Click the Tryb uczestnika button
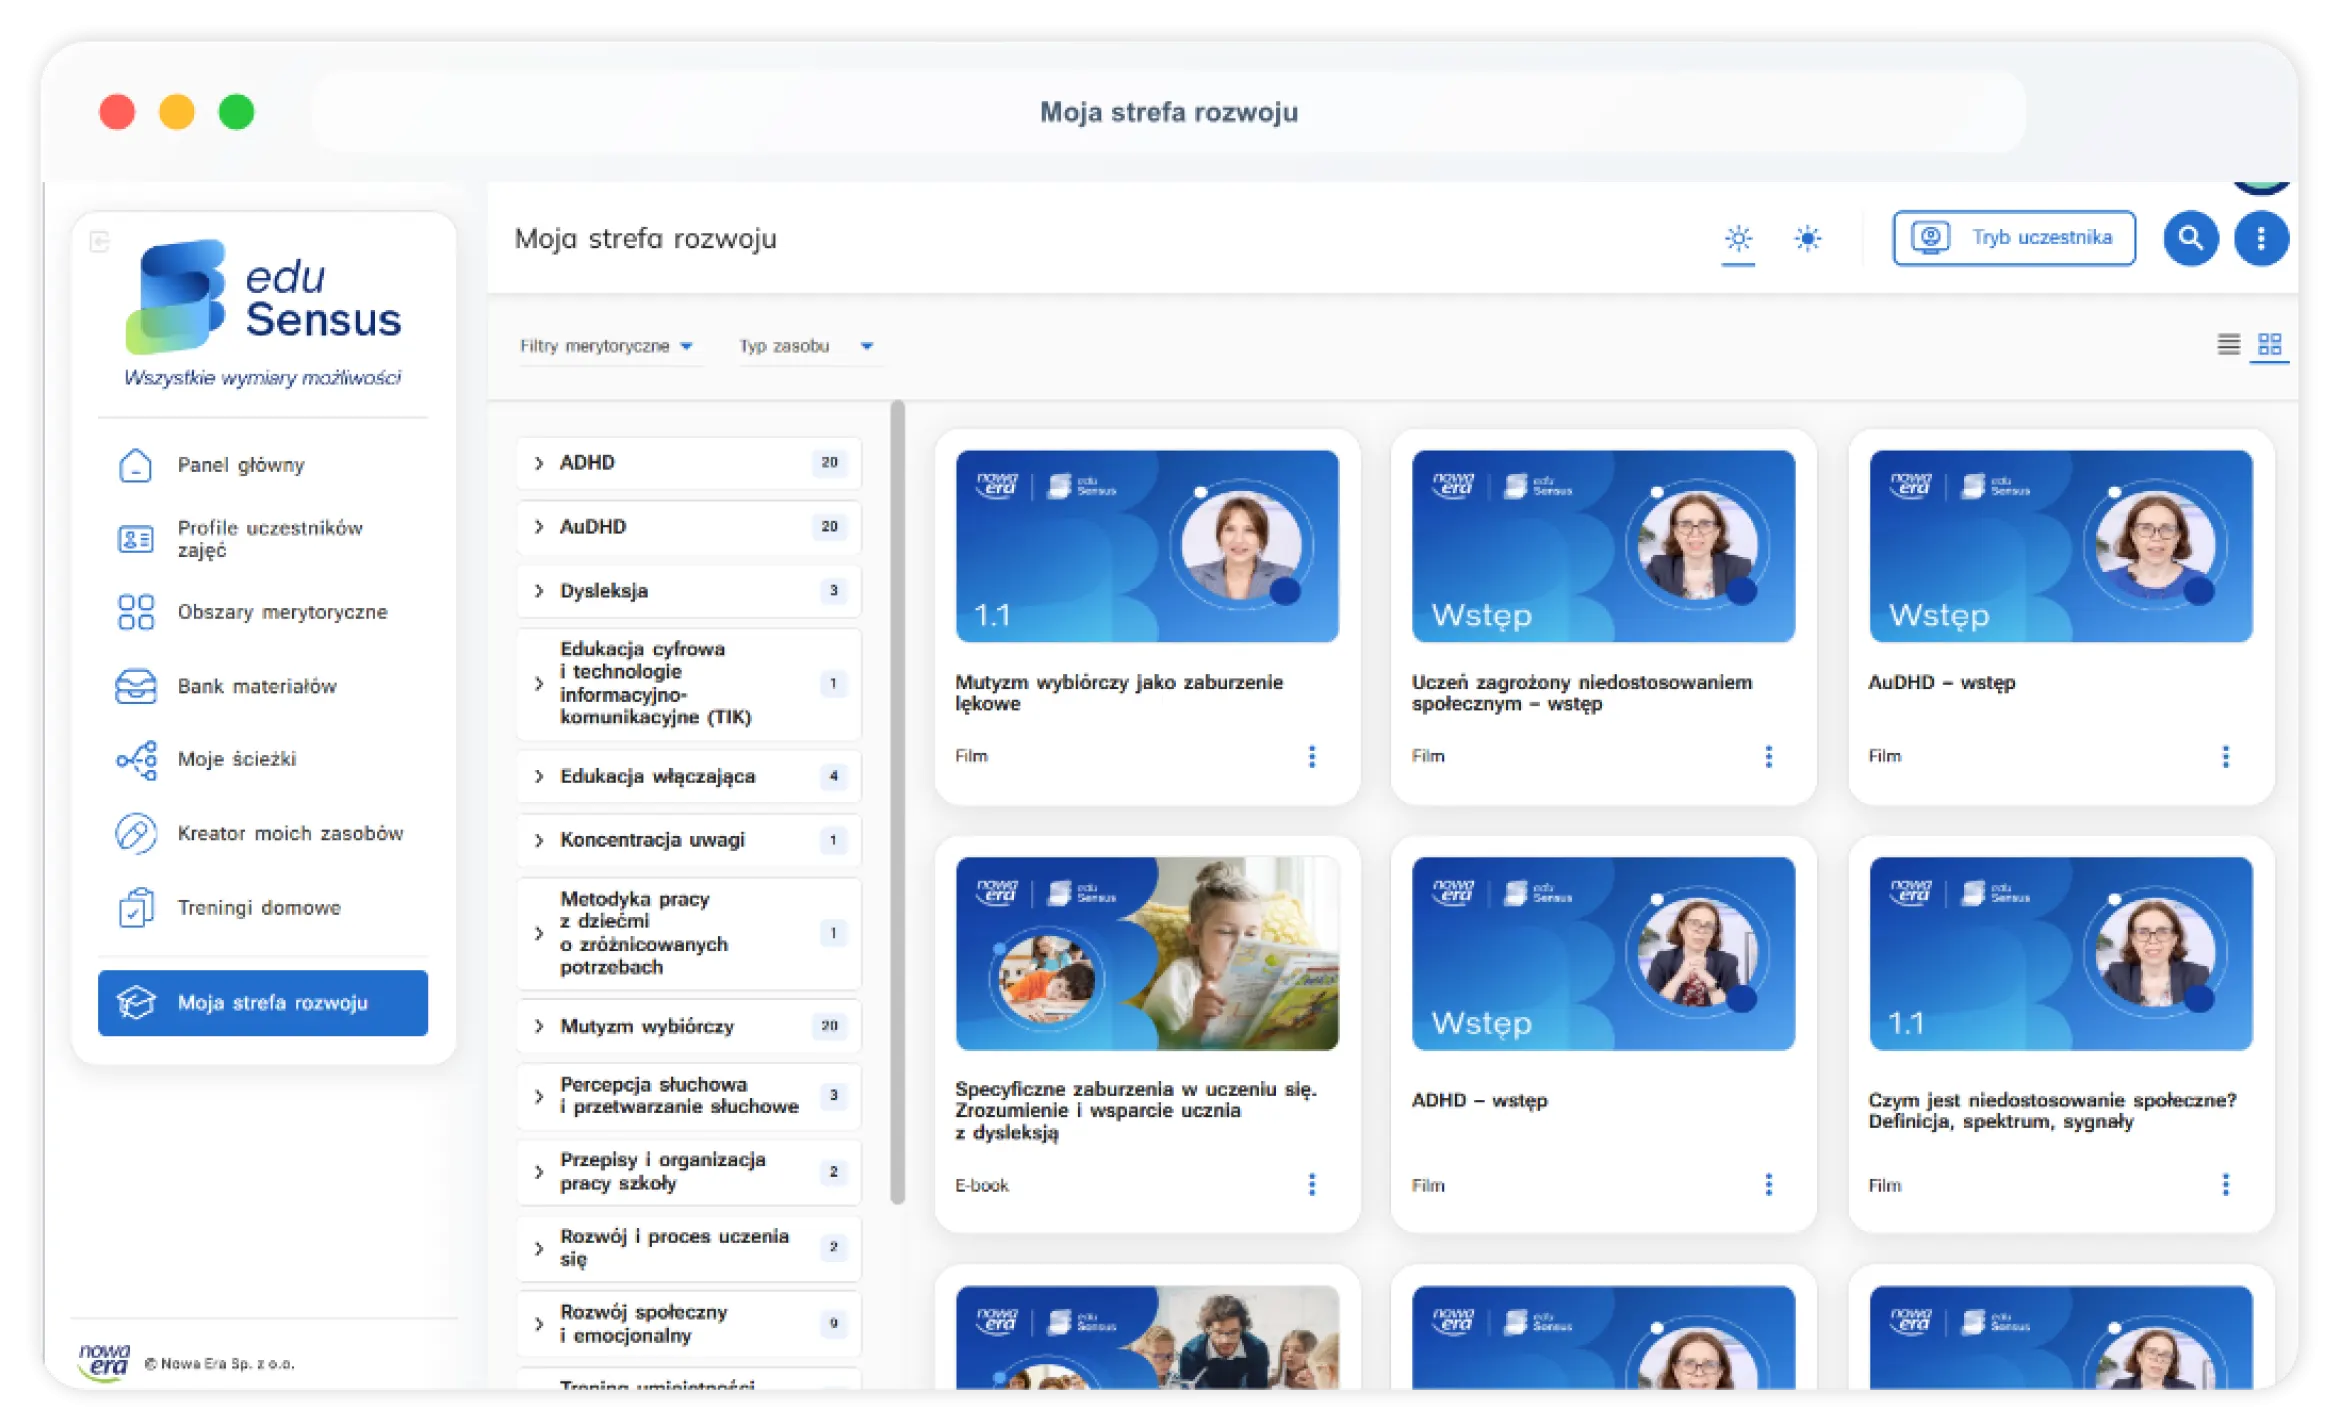The width and height of the screenshot is (2340, 1426). click(2014, 238)
